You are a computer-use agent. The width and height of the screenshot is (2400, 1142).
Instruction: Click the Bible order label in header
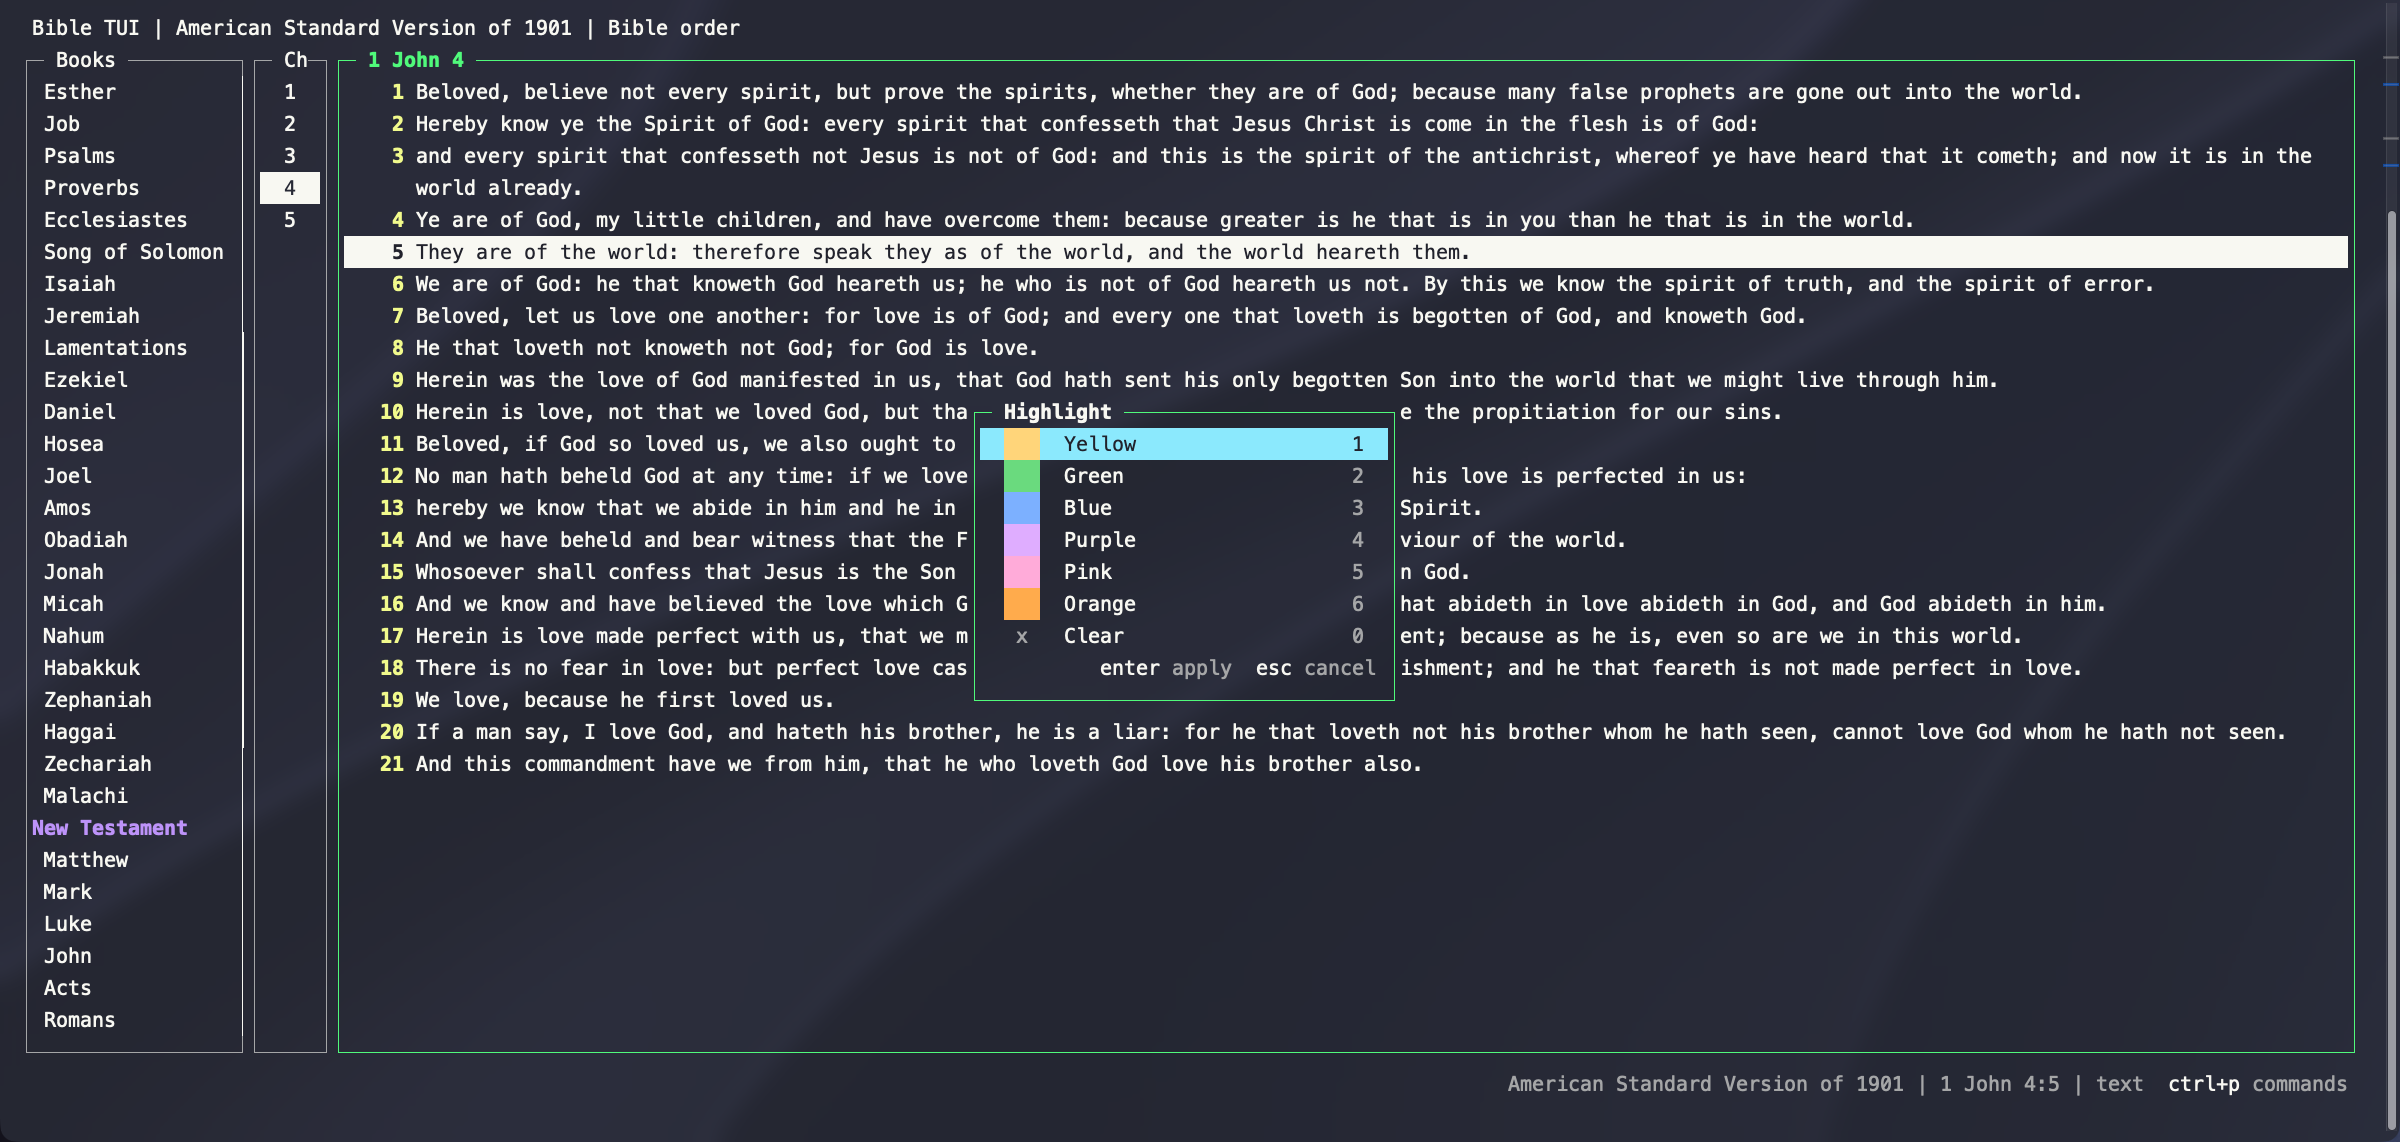click(x=673, y=28)
